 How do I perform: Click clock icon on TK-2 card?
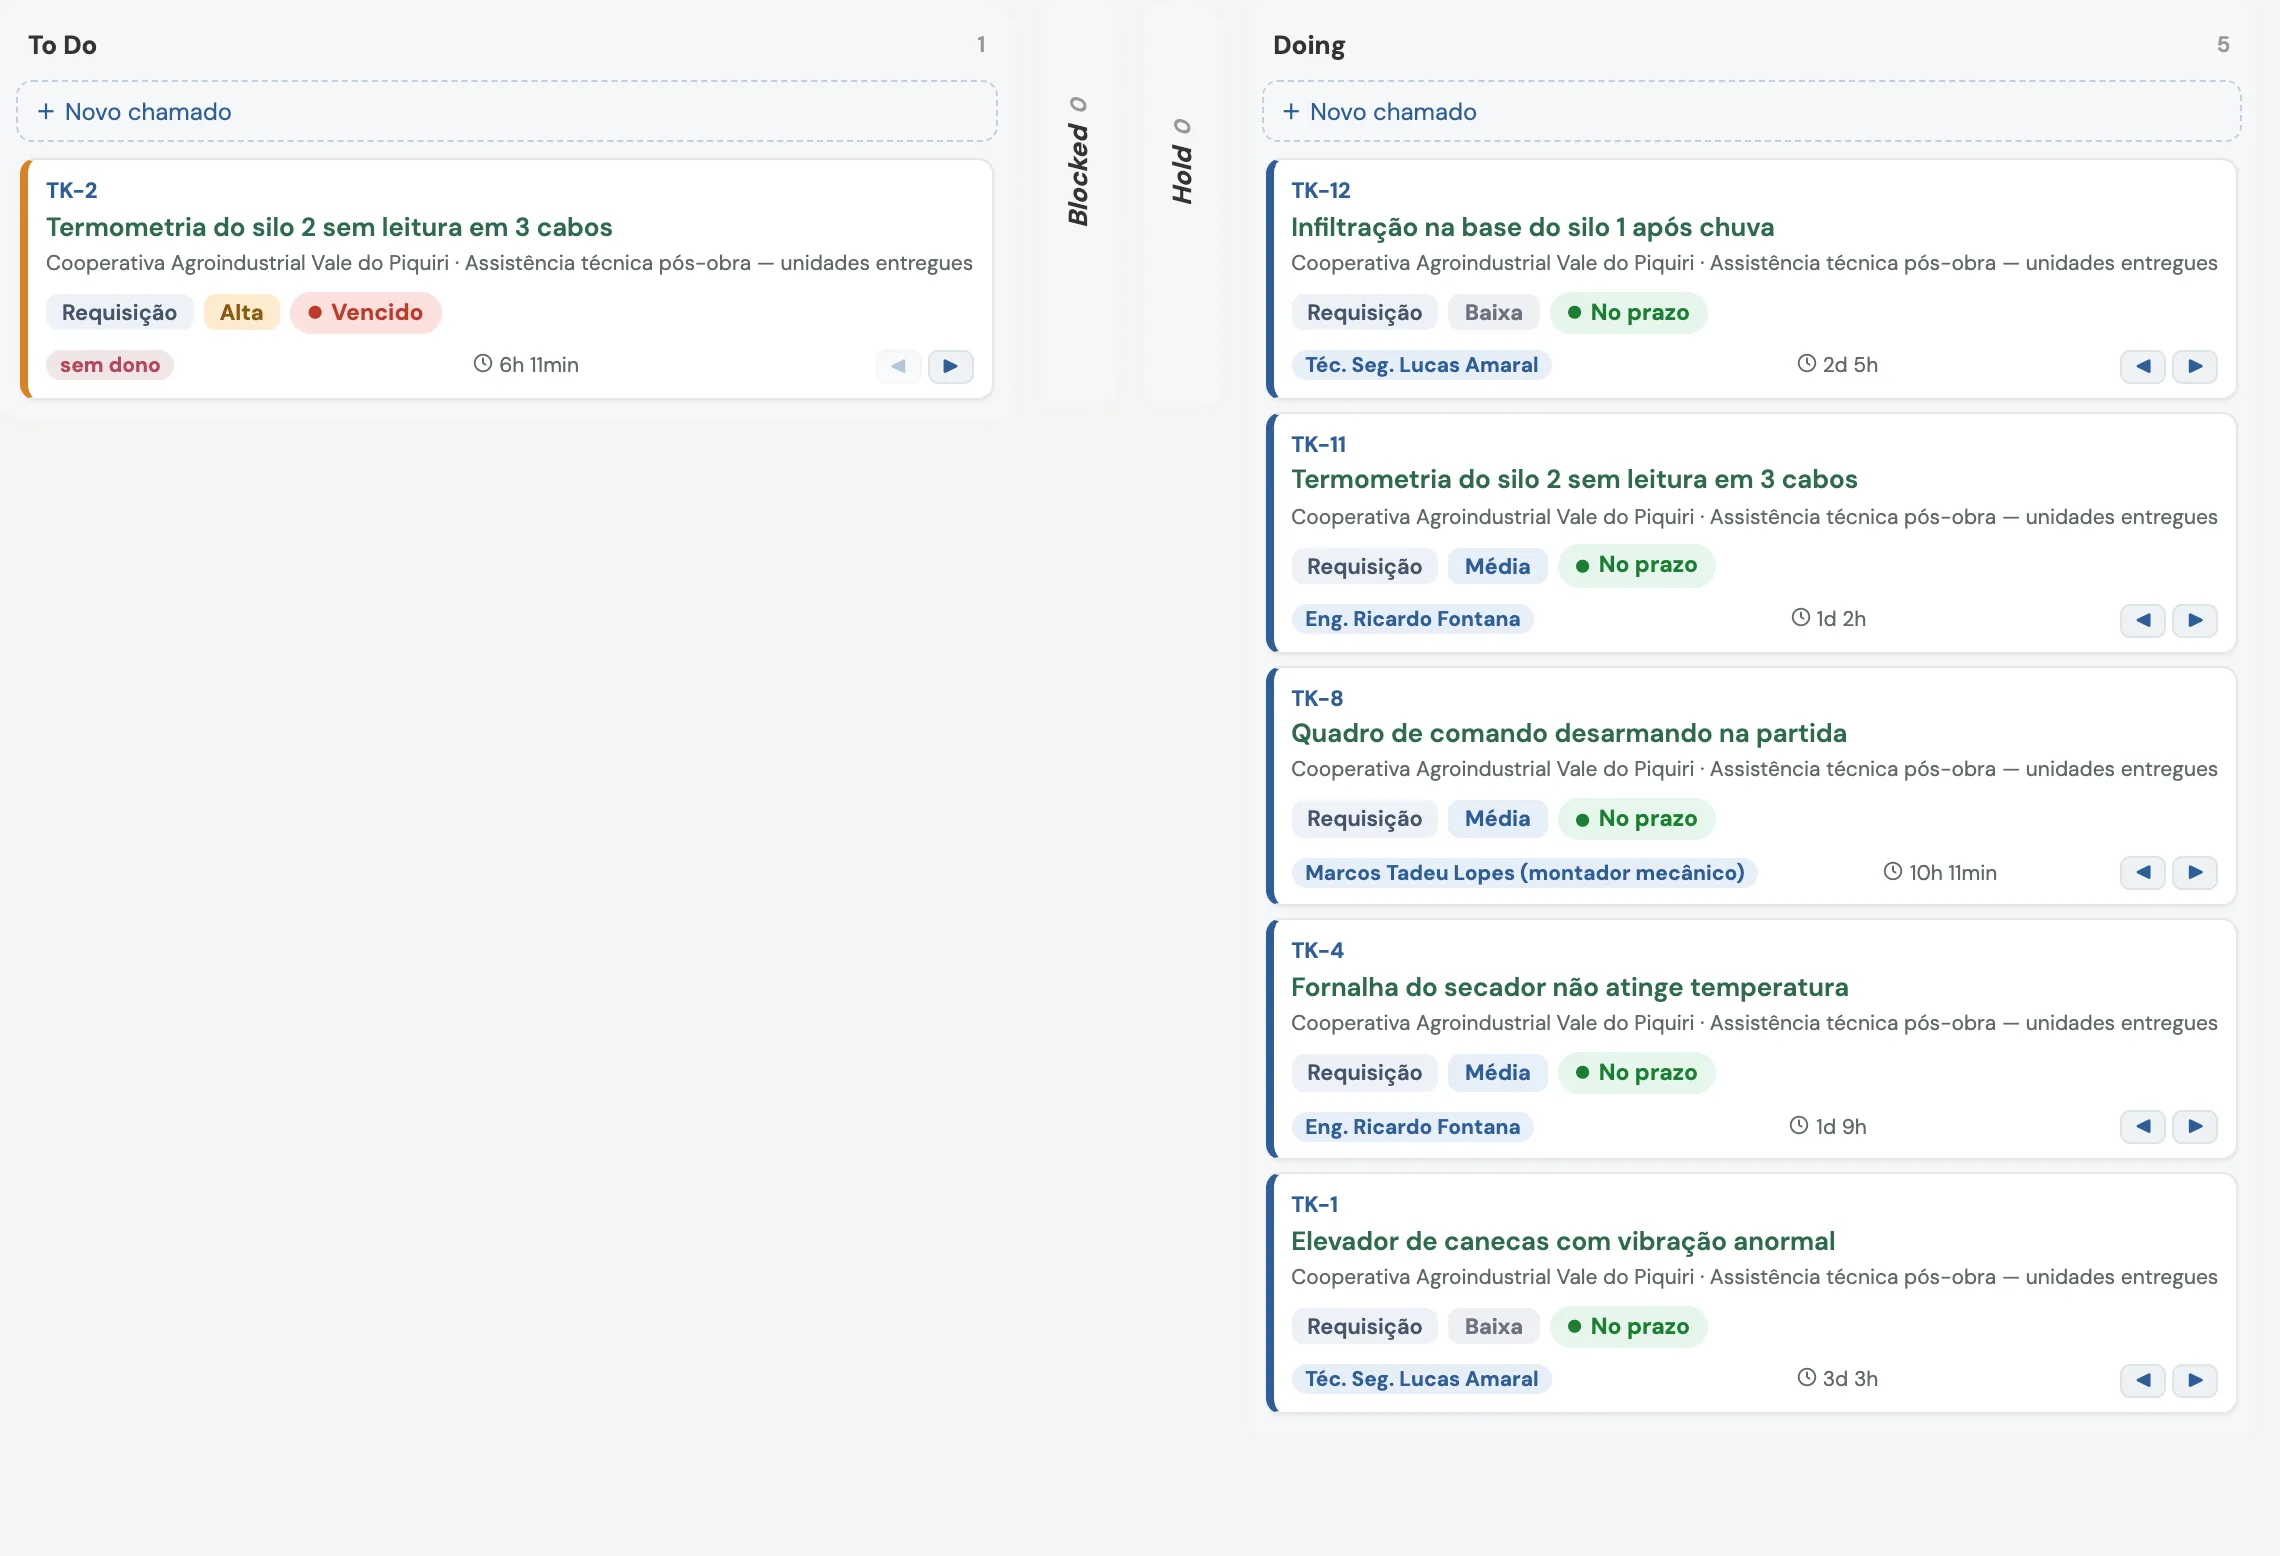pos(483,364)
